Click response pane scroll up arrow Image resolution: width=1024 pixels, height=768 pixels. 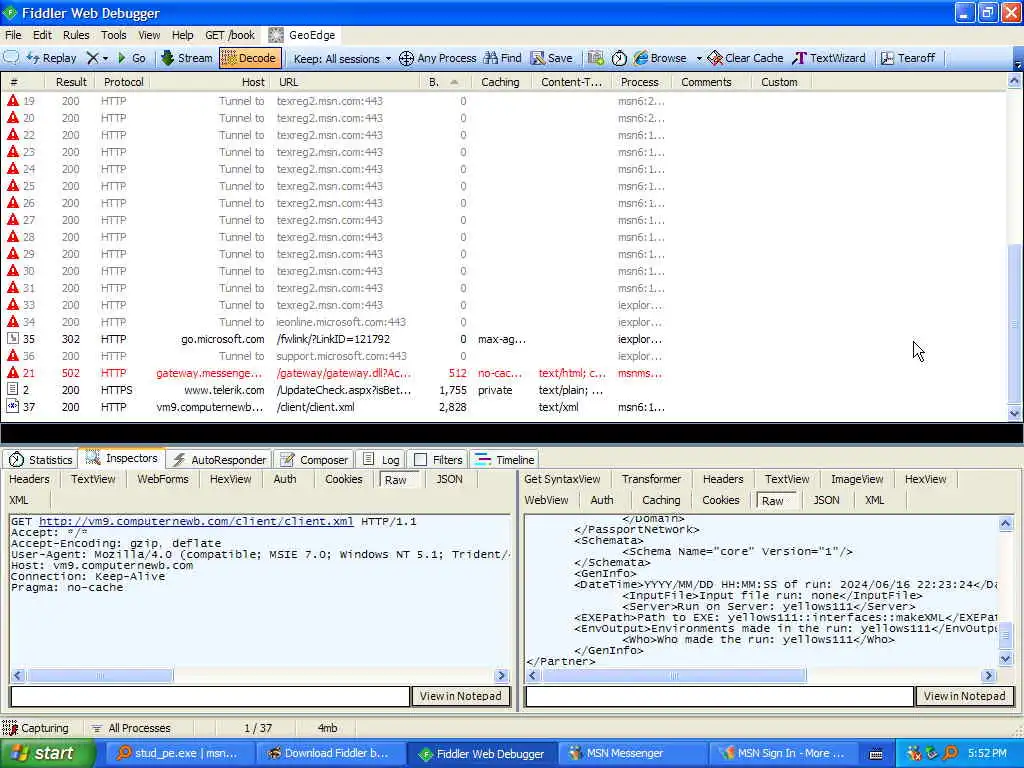tap(1006, 523)
